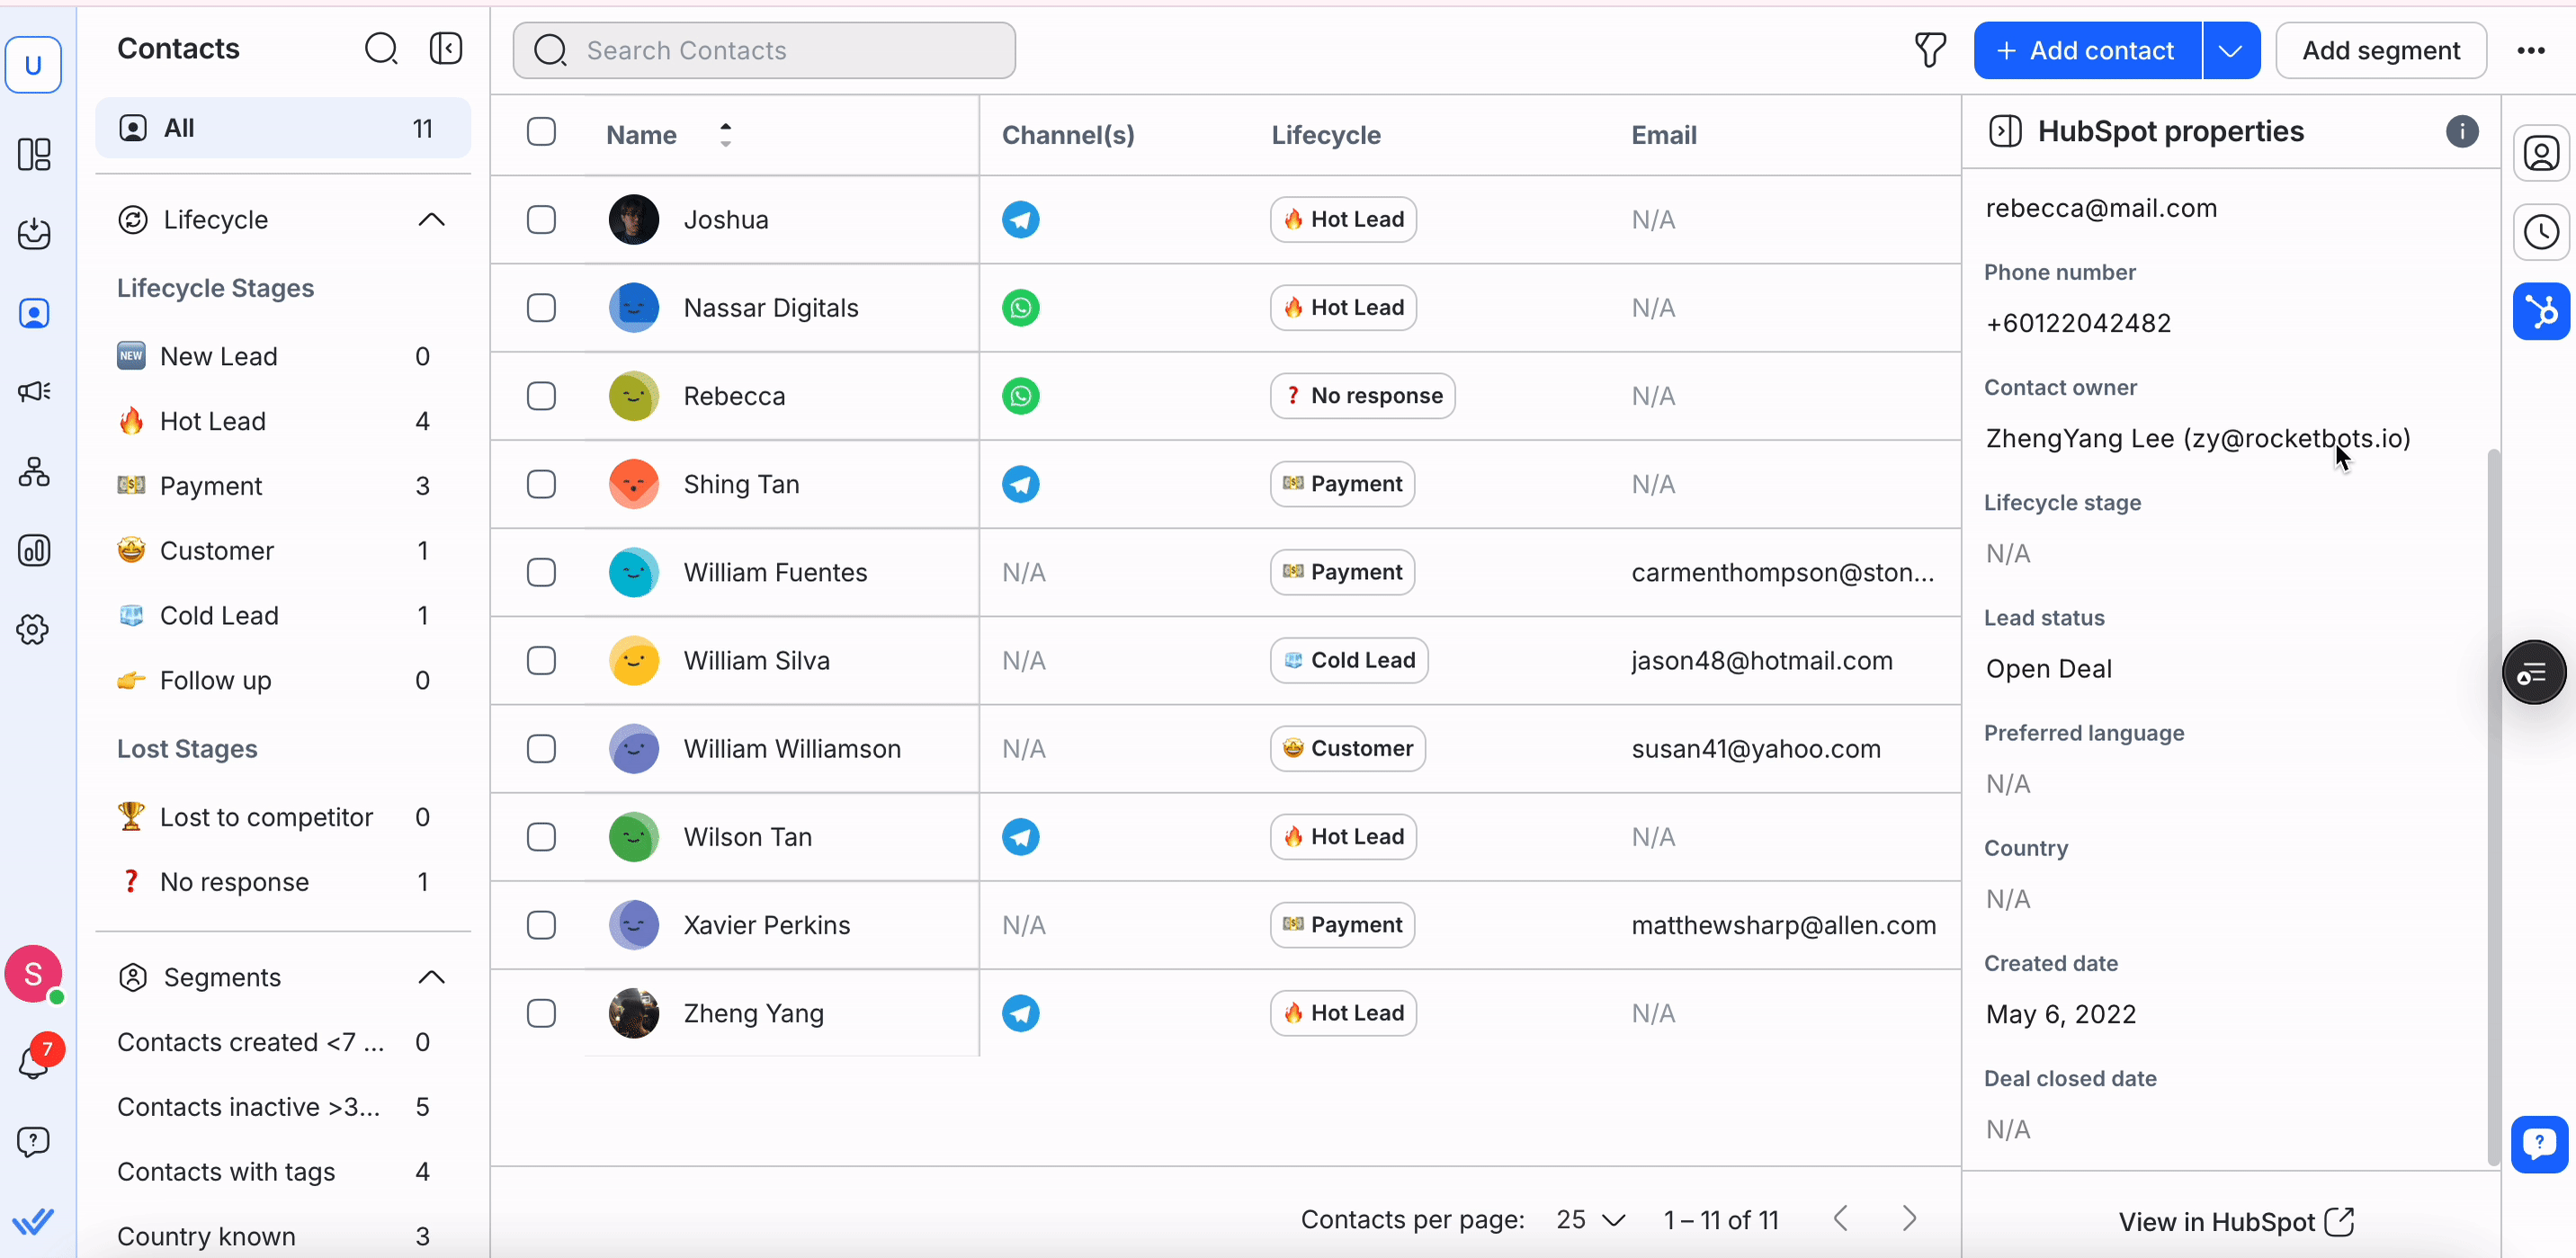Screen dimensions: 2576x1258
Task: Open the Inbox messages icon
Action: (x=34, y=233)
